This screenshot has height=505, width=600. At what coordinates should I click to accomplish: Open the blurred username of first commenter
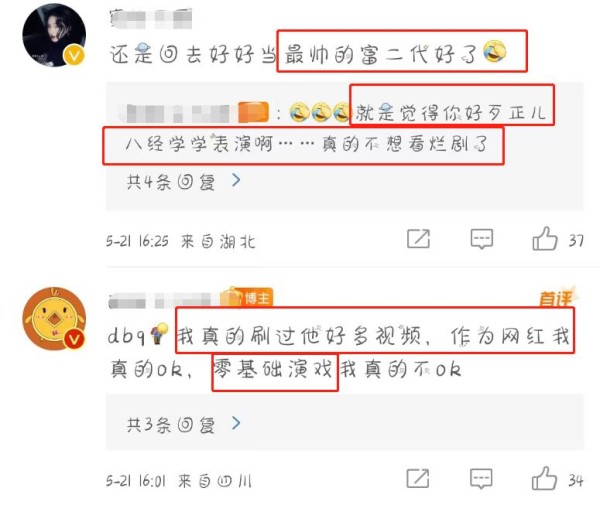tap(150, 18)
